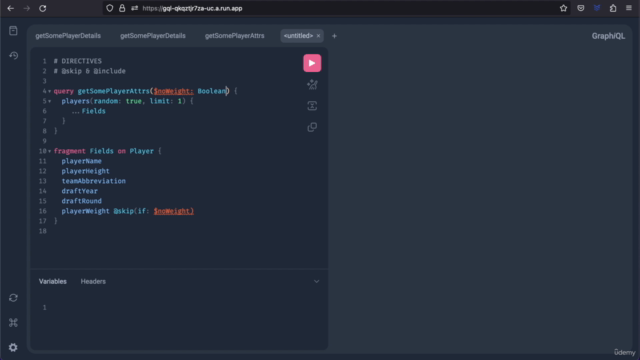The image size is (640, 360).
Task: Collapse the variables editor chevron
Action: click(x=316, y=281)
